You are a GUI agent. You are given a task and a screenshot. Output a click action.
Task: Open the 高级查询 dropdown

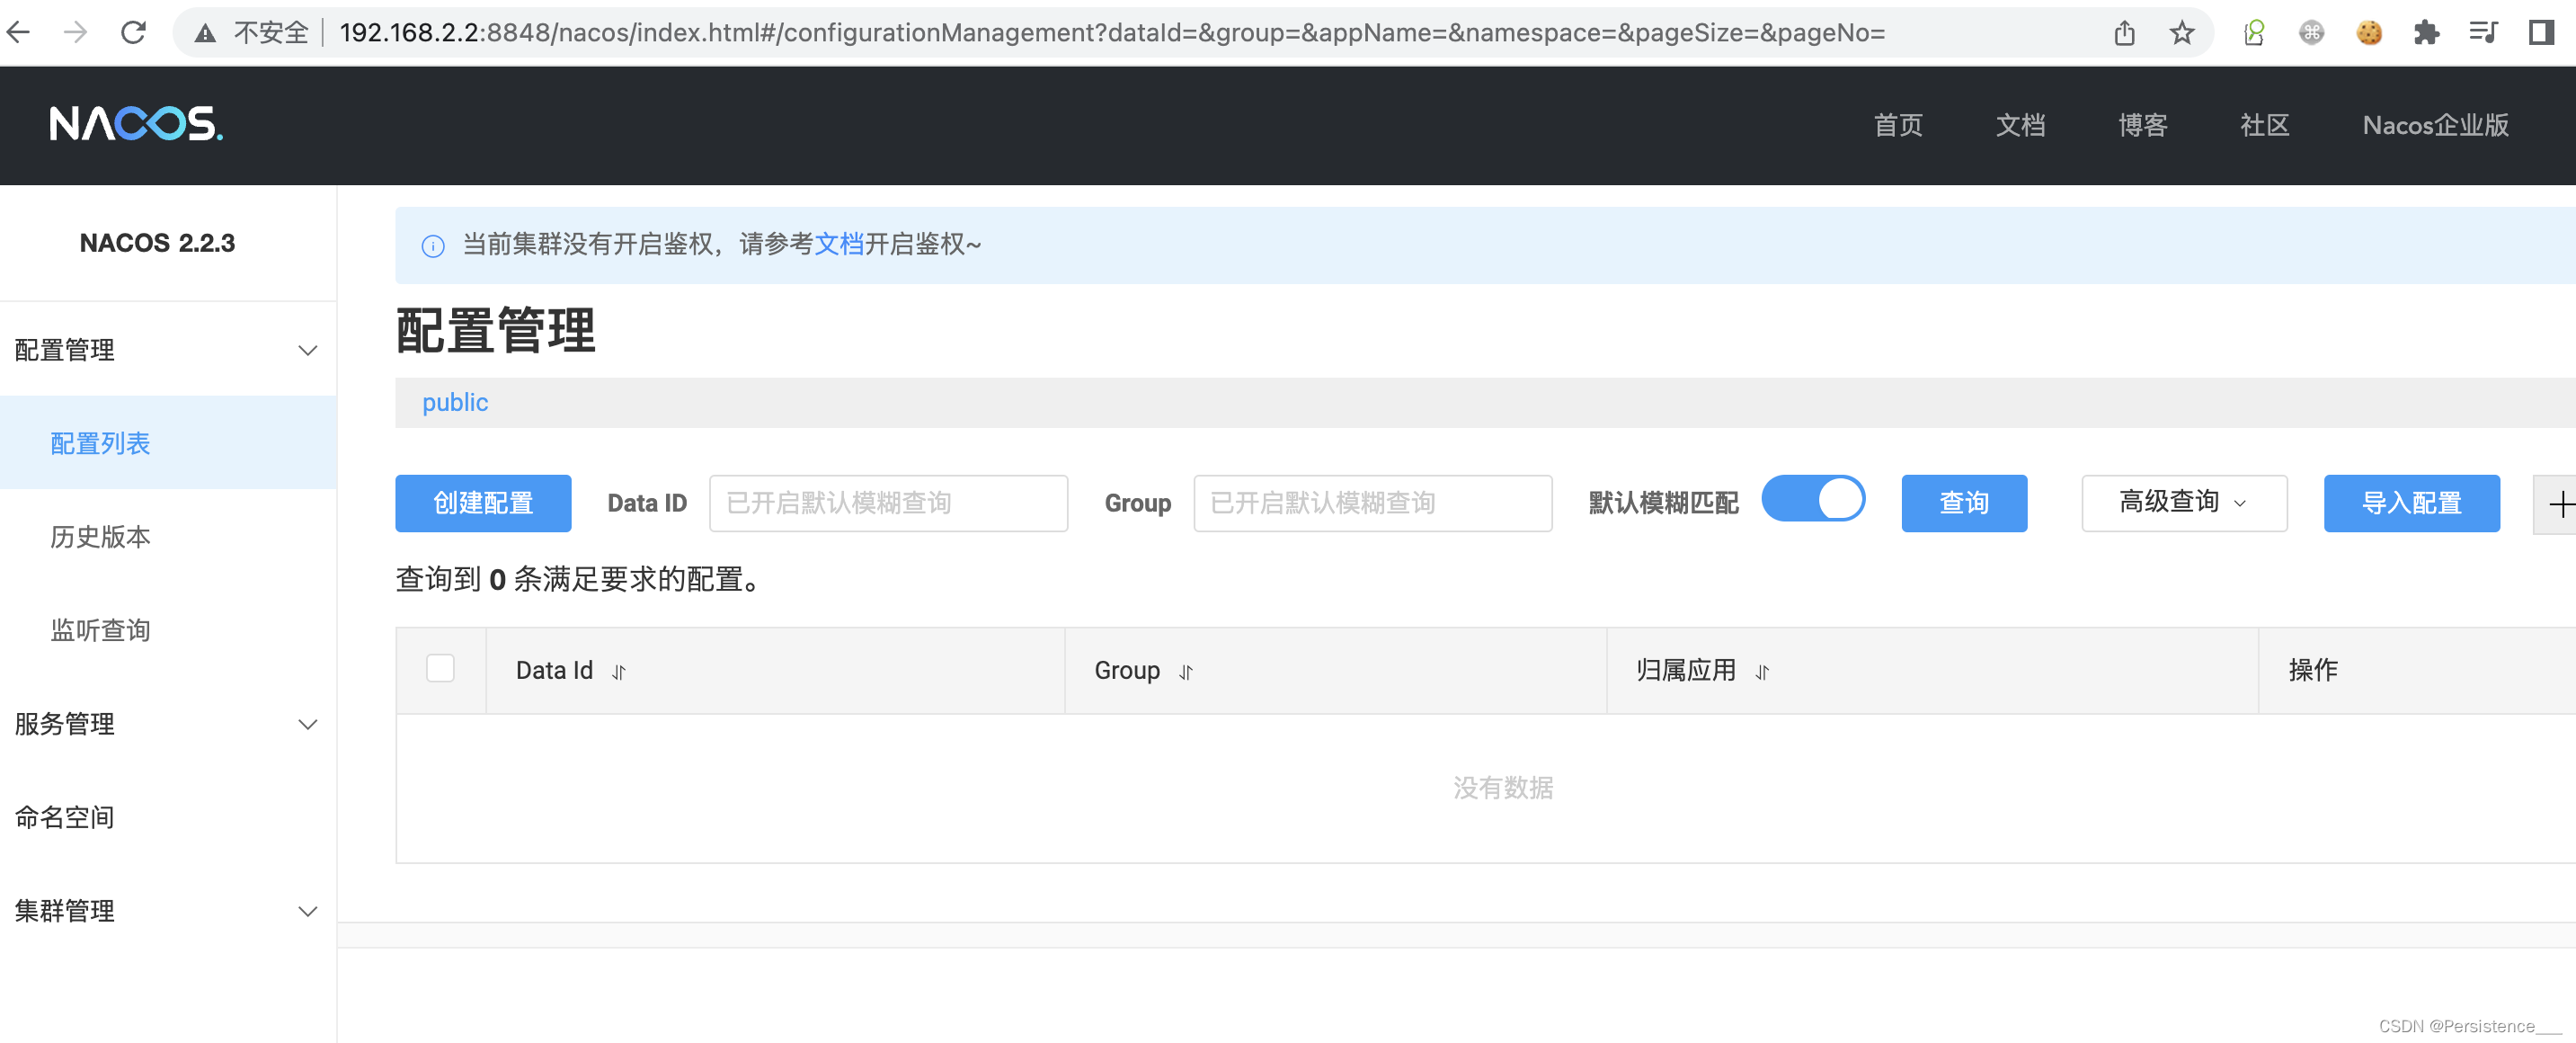2183,503
